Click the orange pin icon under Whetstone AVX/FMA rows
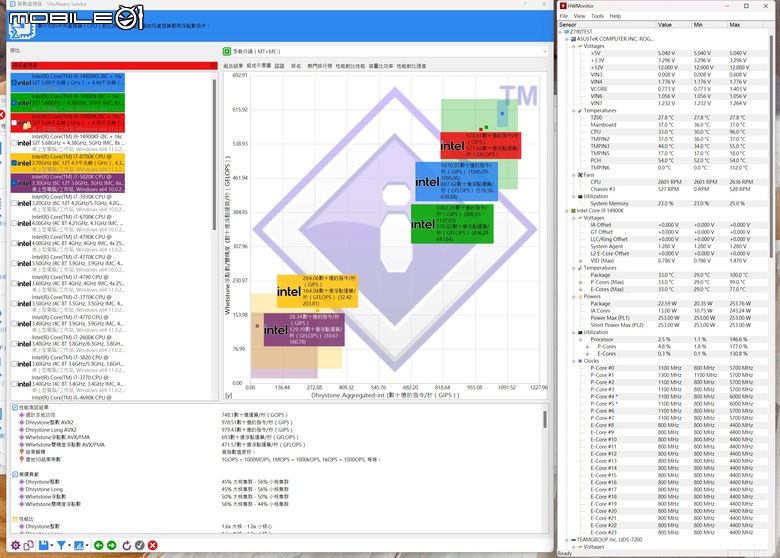 (x=21, y=452)
